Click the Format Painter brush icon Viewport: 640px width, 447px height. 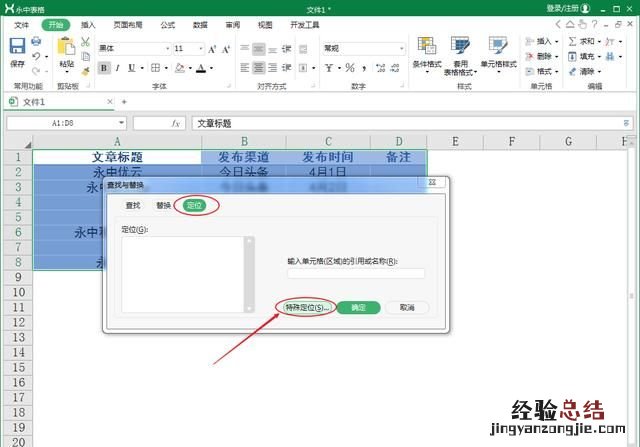point(86,70)
